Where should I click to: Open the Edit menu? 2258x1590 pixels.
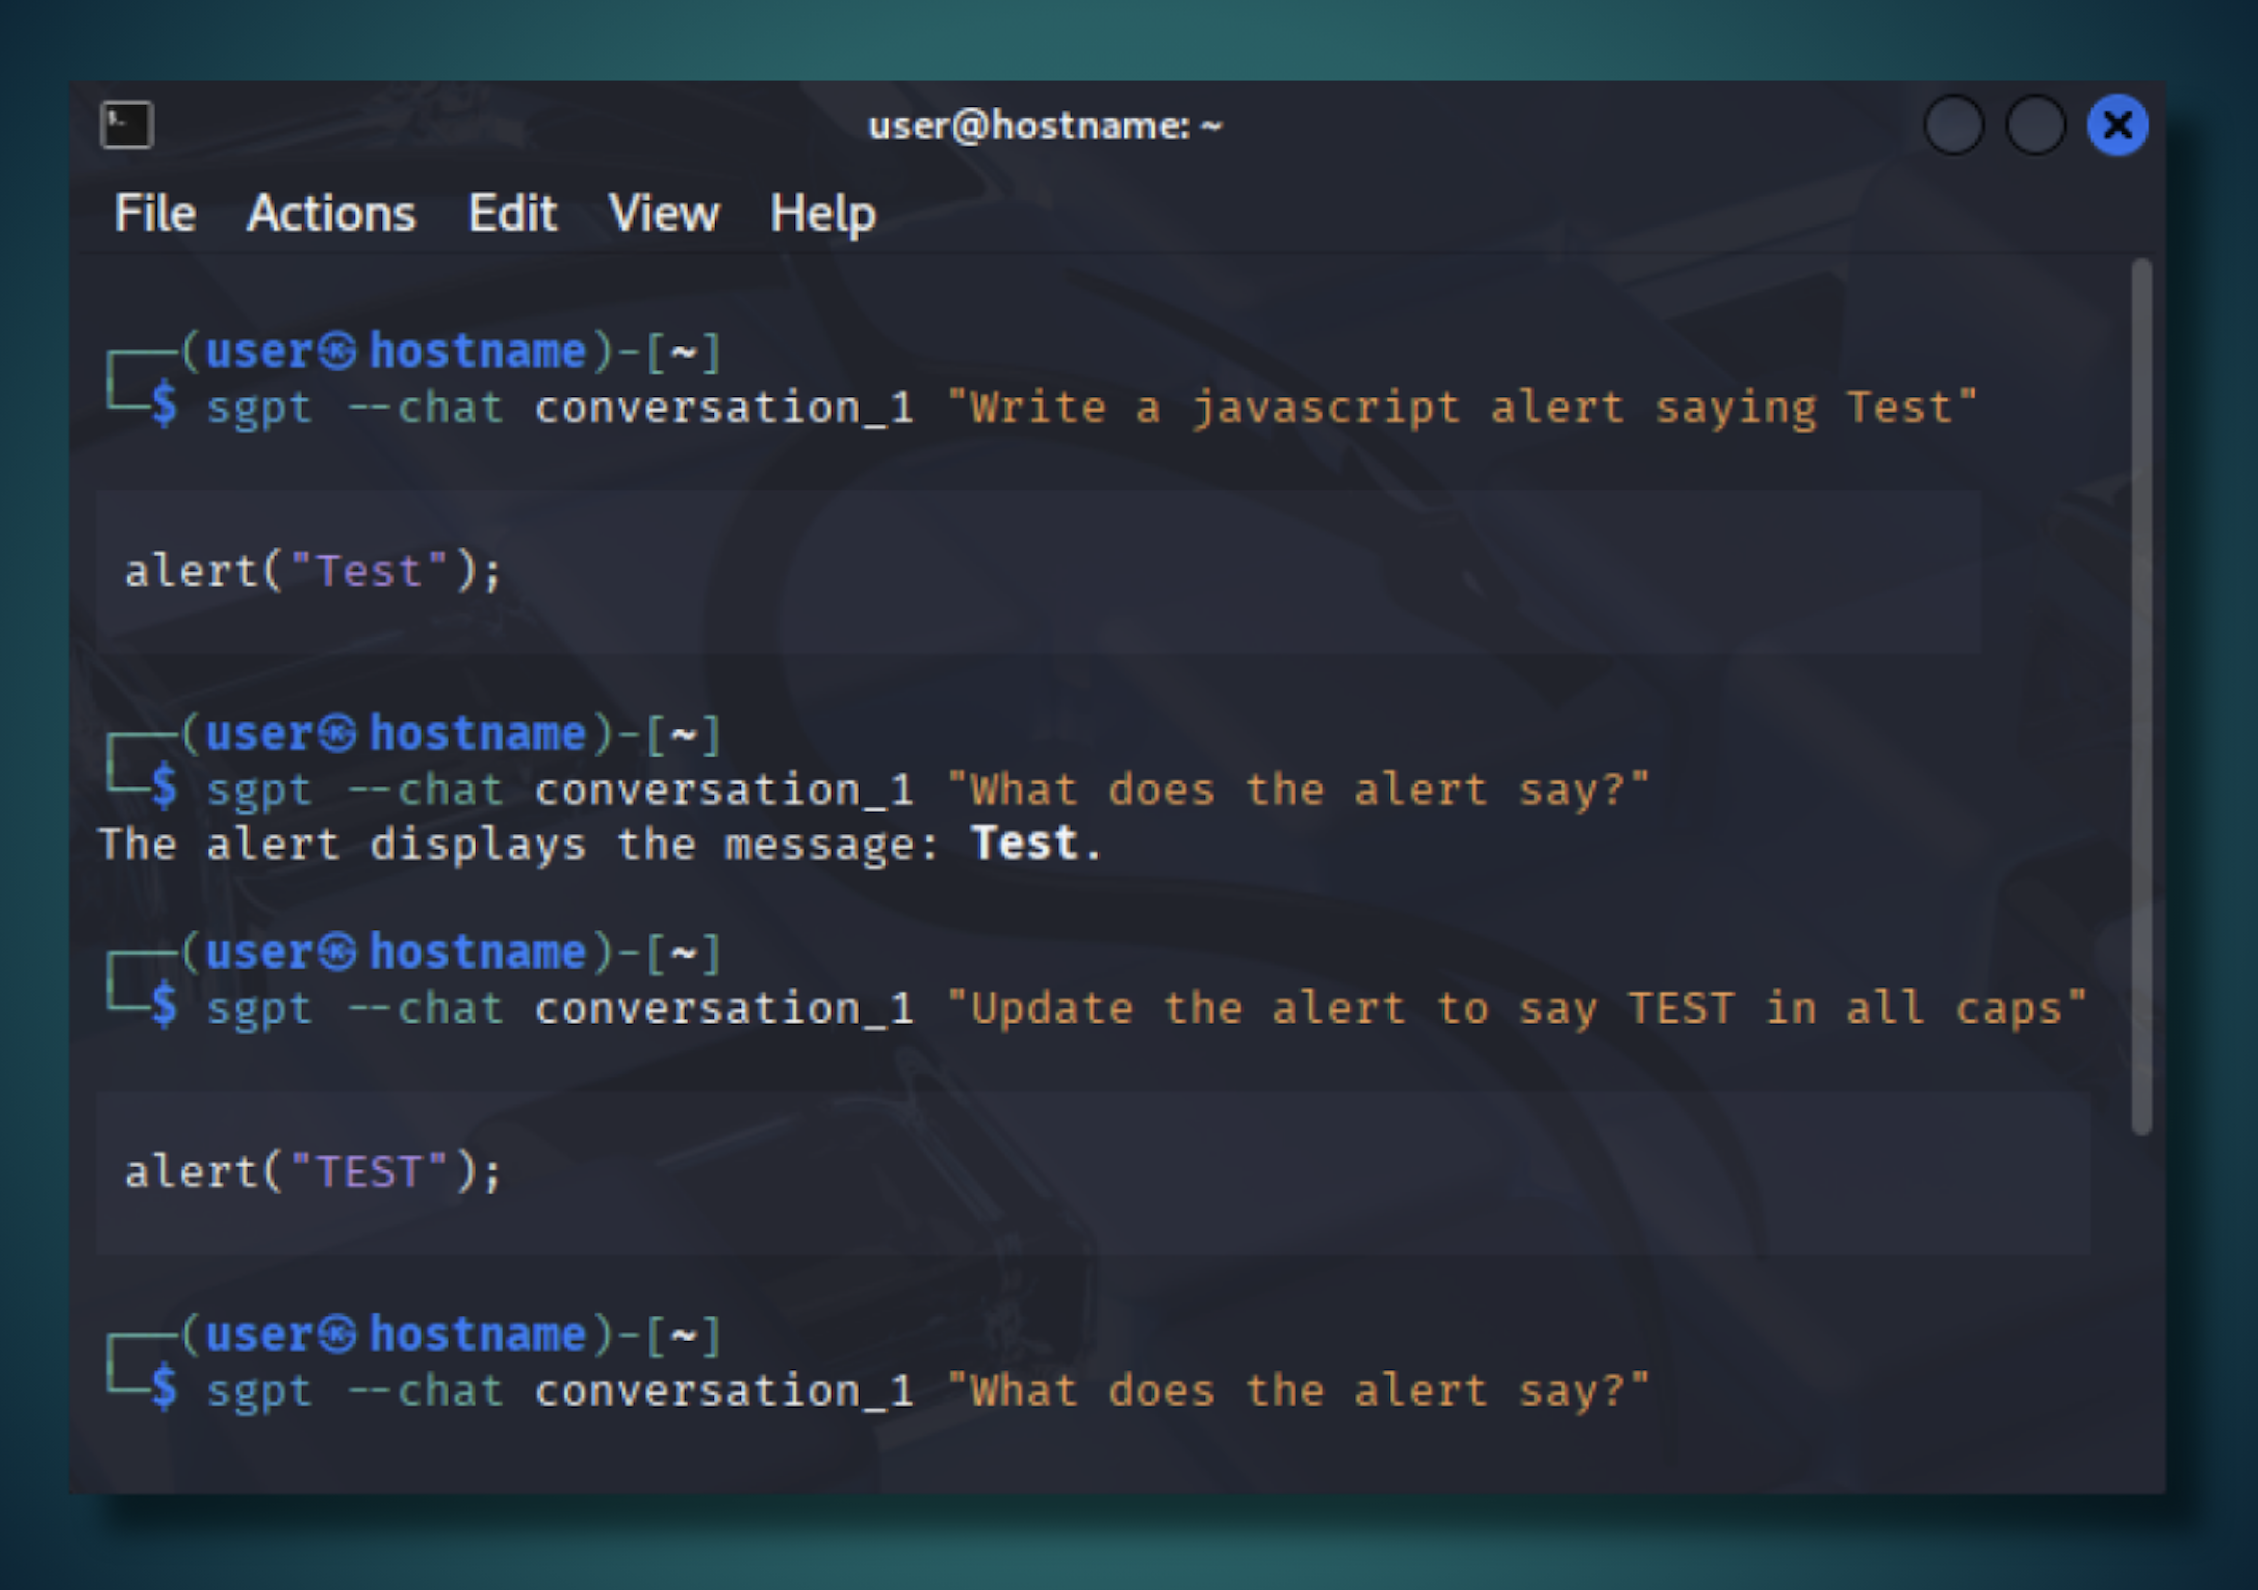(x=513, y=213)
